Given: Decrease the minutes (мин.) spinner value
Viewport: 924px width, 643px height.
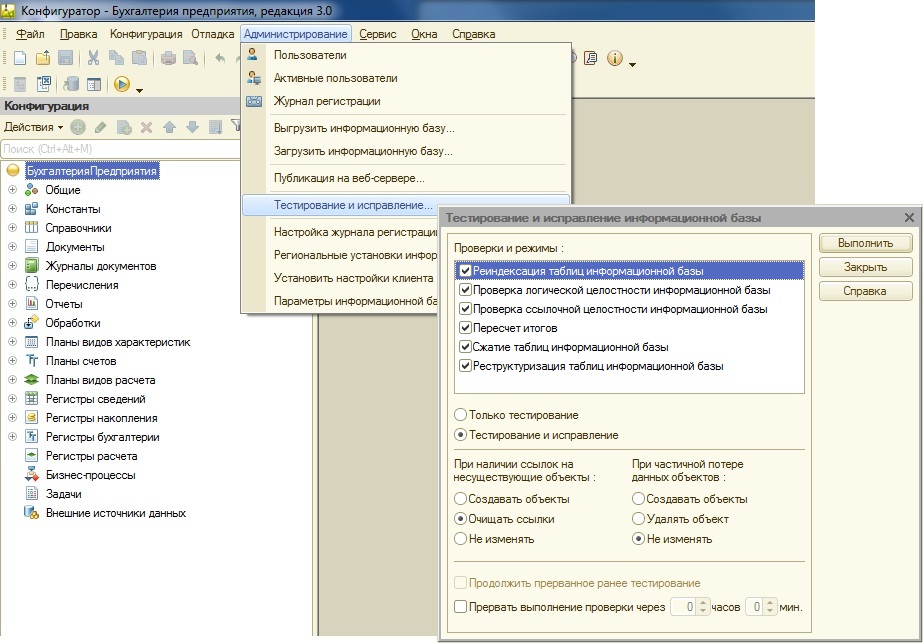Looking at the screenshot, I should [771, 611].
